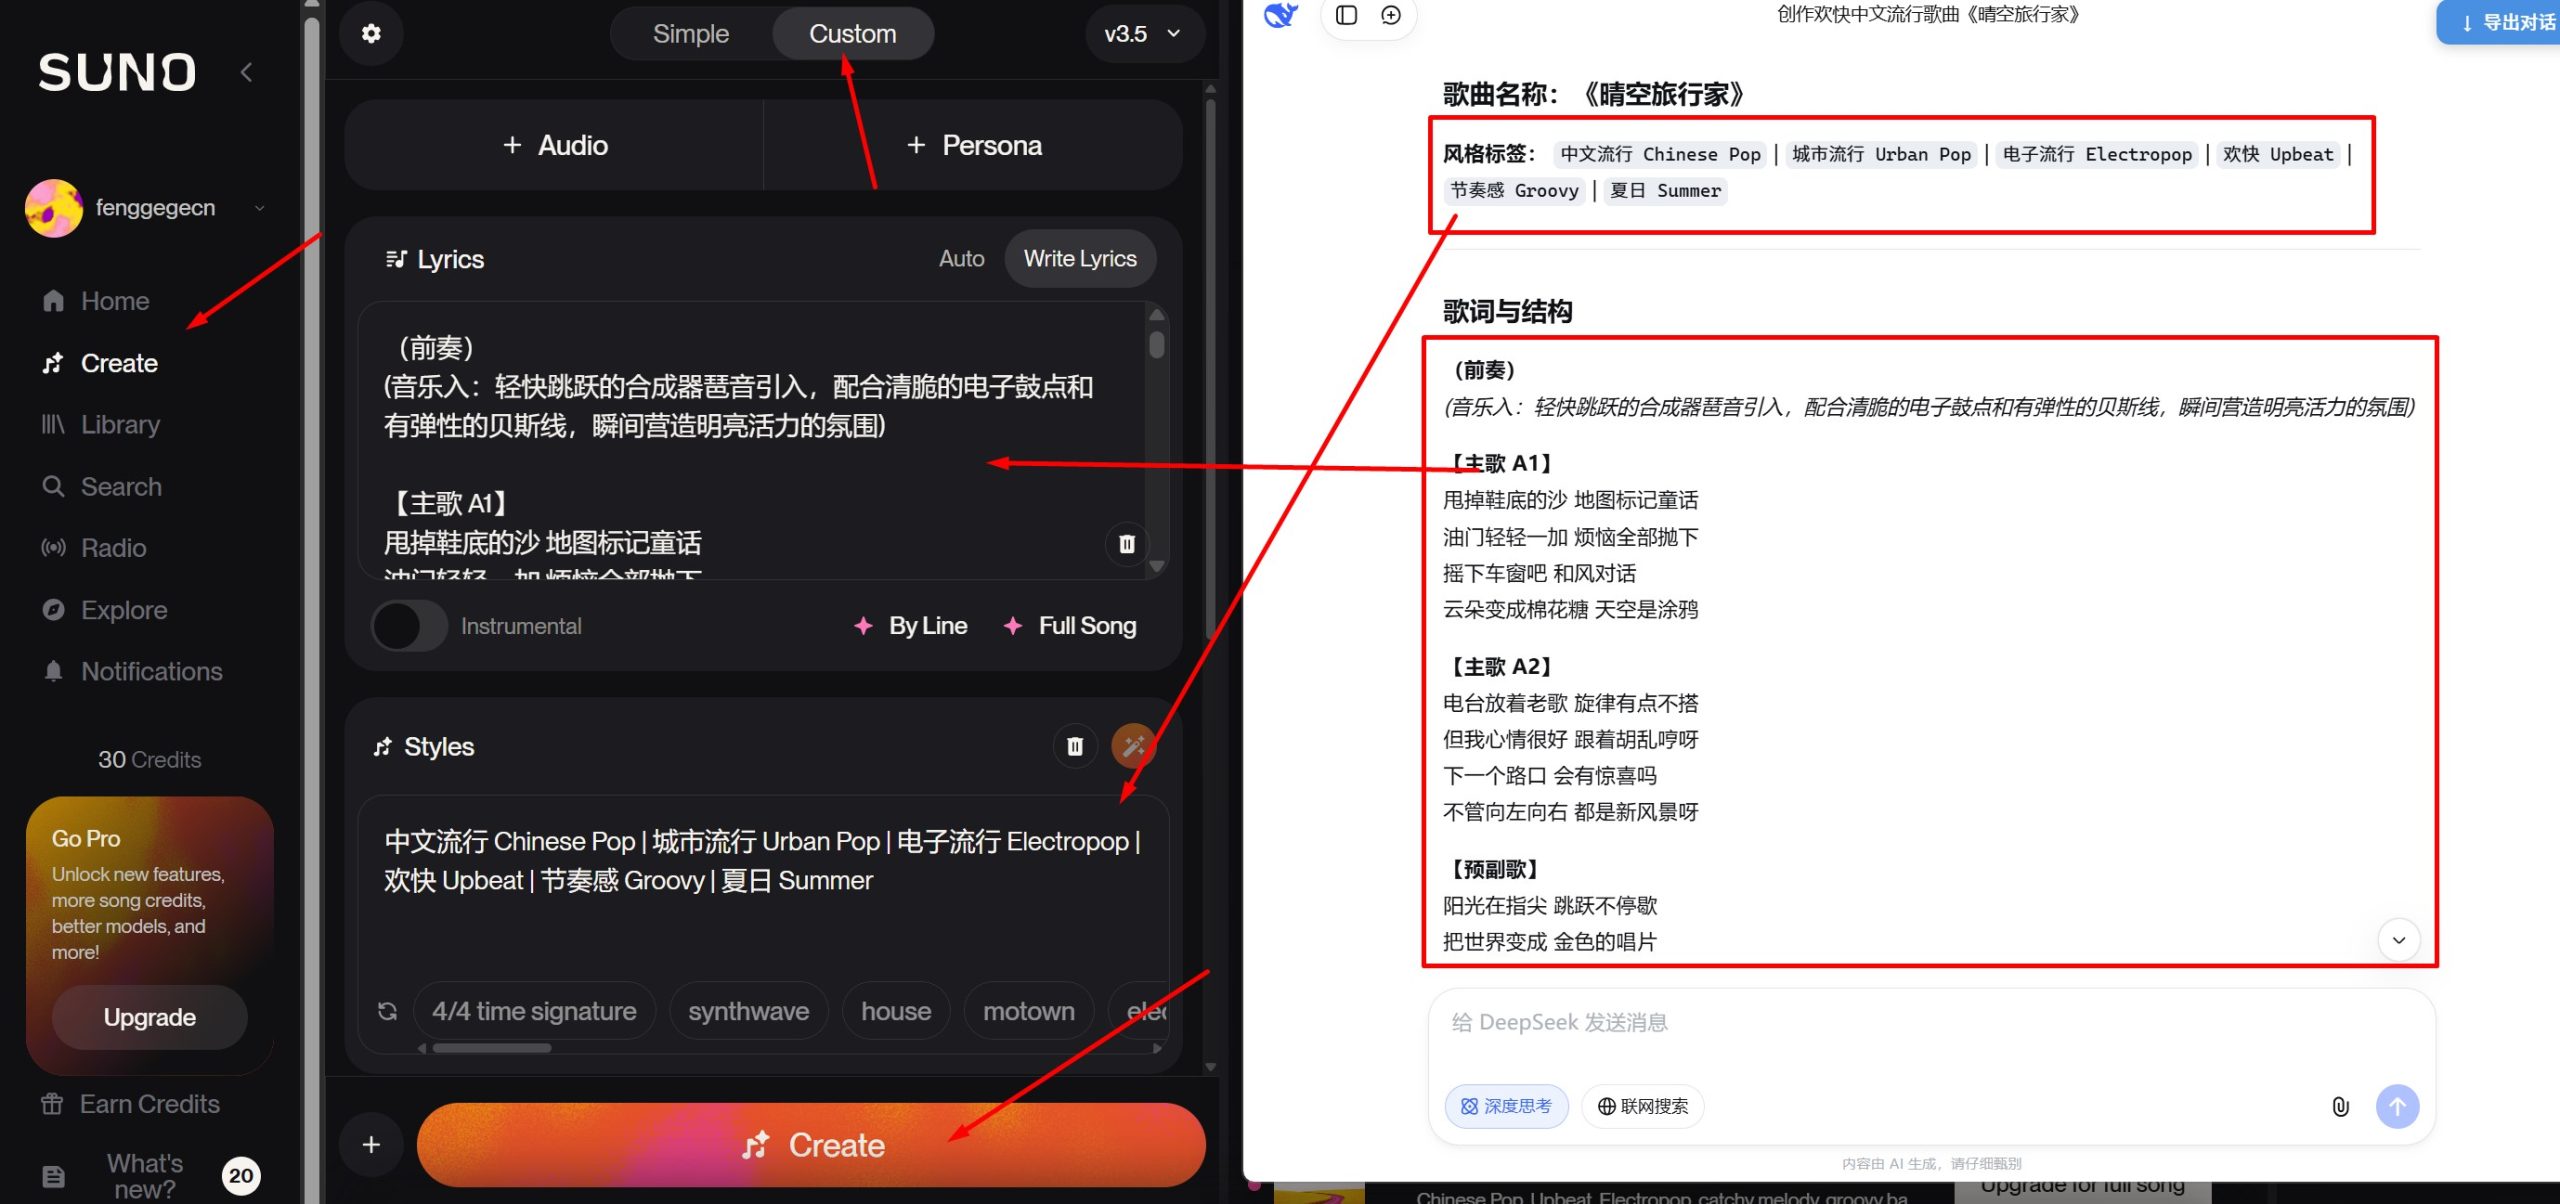
Task: Toggle the DeepSeek sidebar panel icon
Action: pos(1346,15)
